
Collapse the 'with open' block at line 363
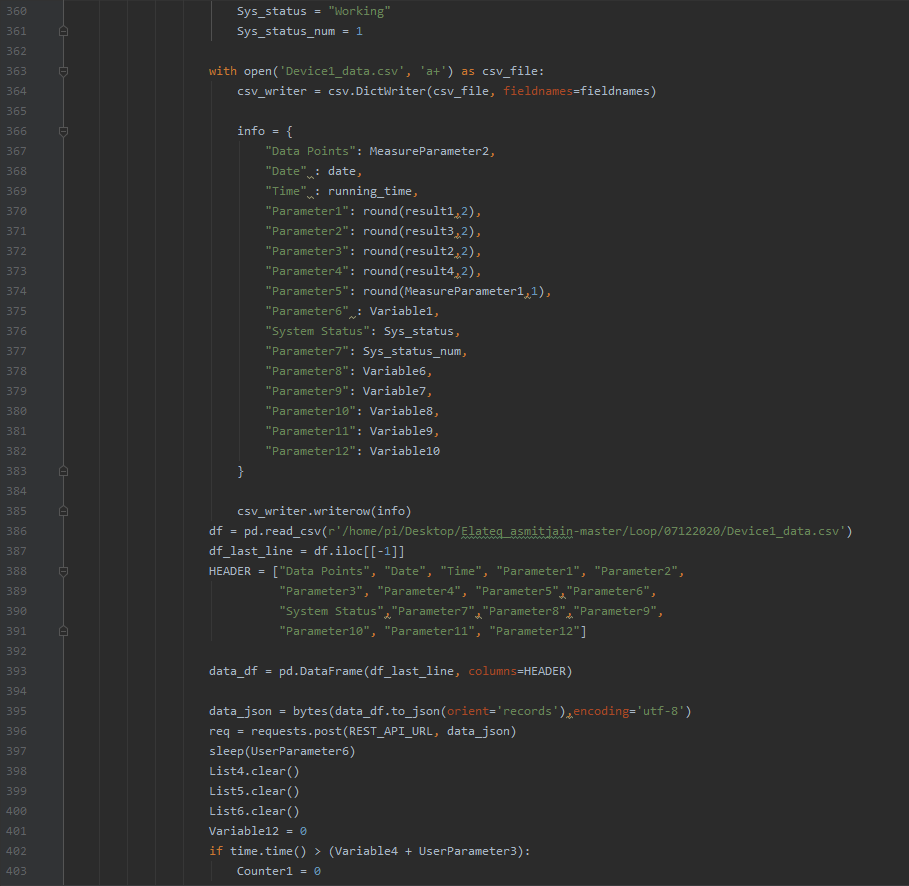[64, 71]
